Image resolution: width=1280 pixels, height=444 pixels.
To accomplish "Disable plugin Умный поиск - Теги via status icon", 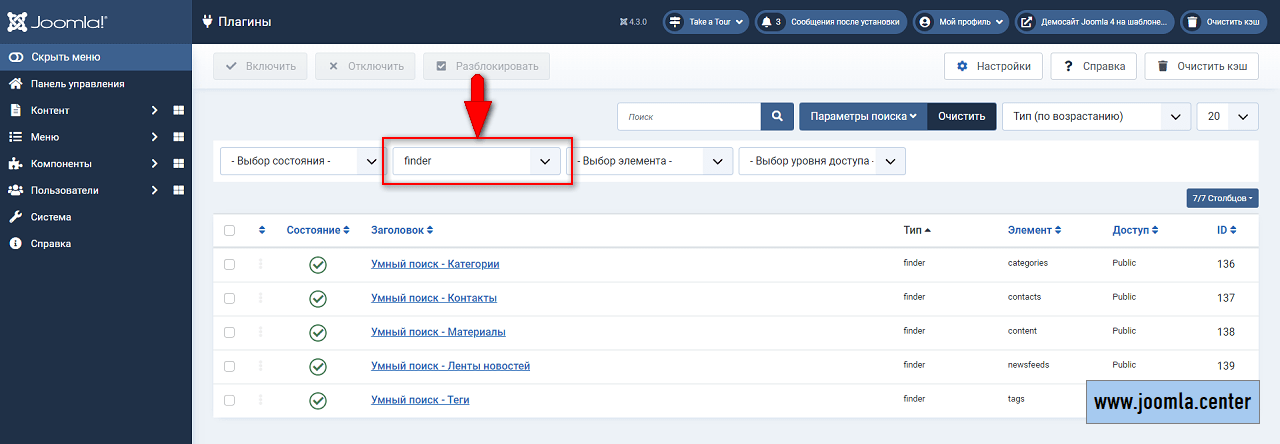I will 318,400.
